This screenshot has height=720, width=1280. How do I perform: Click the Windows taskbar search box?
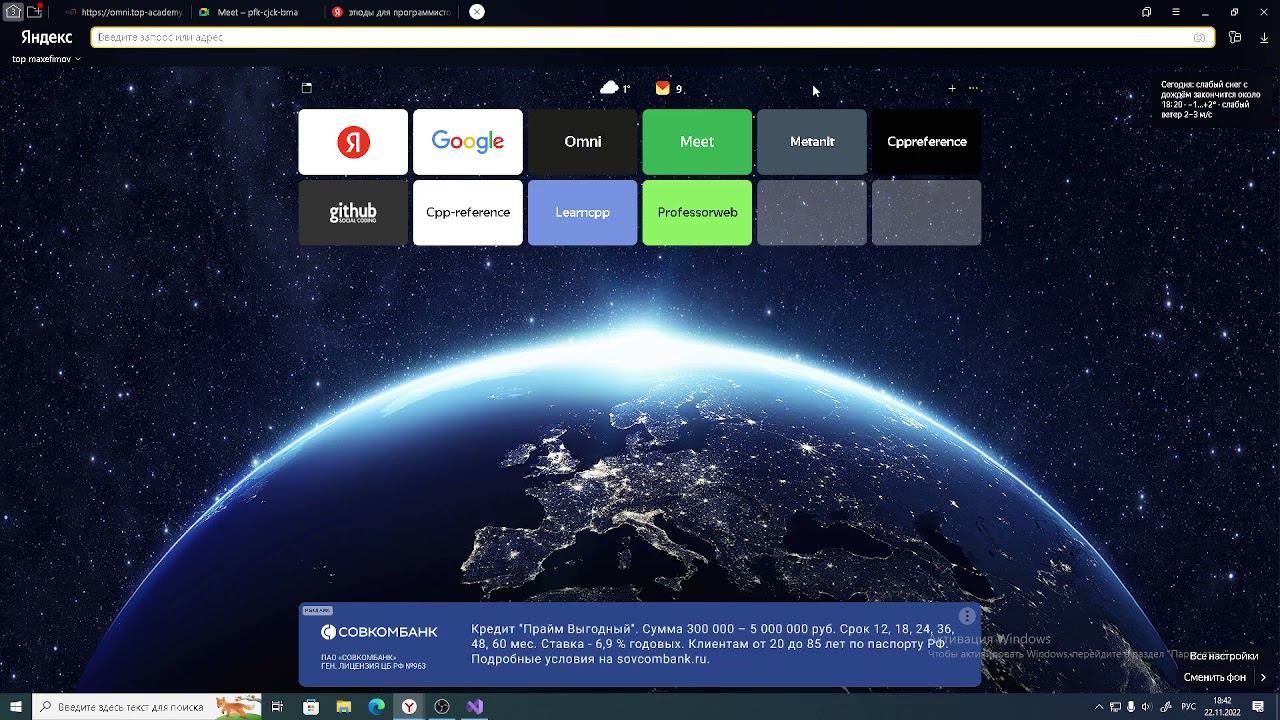click(147, 707)
